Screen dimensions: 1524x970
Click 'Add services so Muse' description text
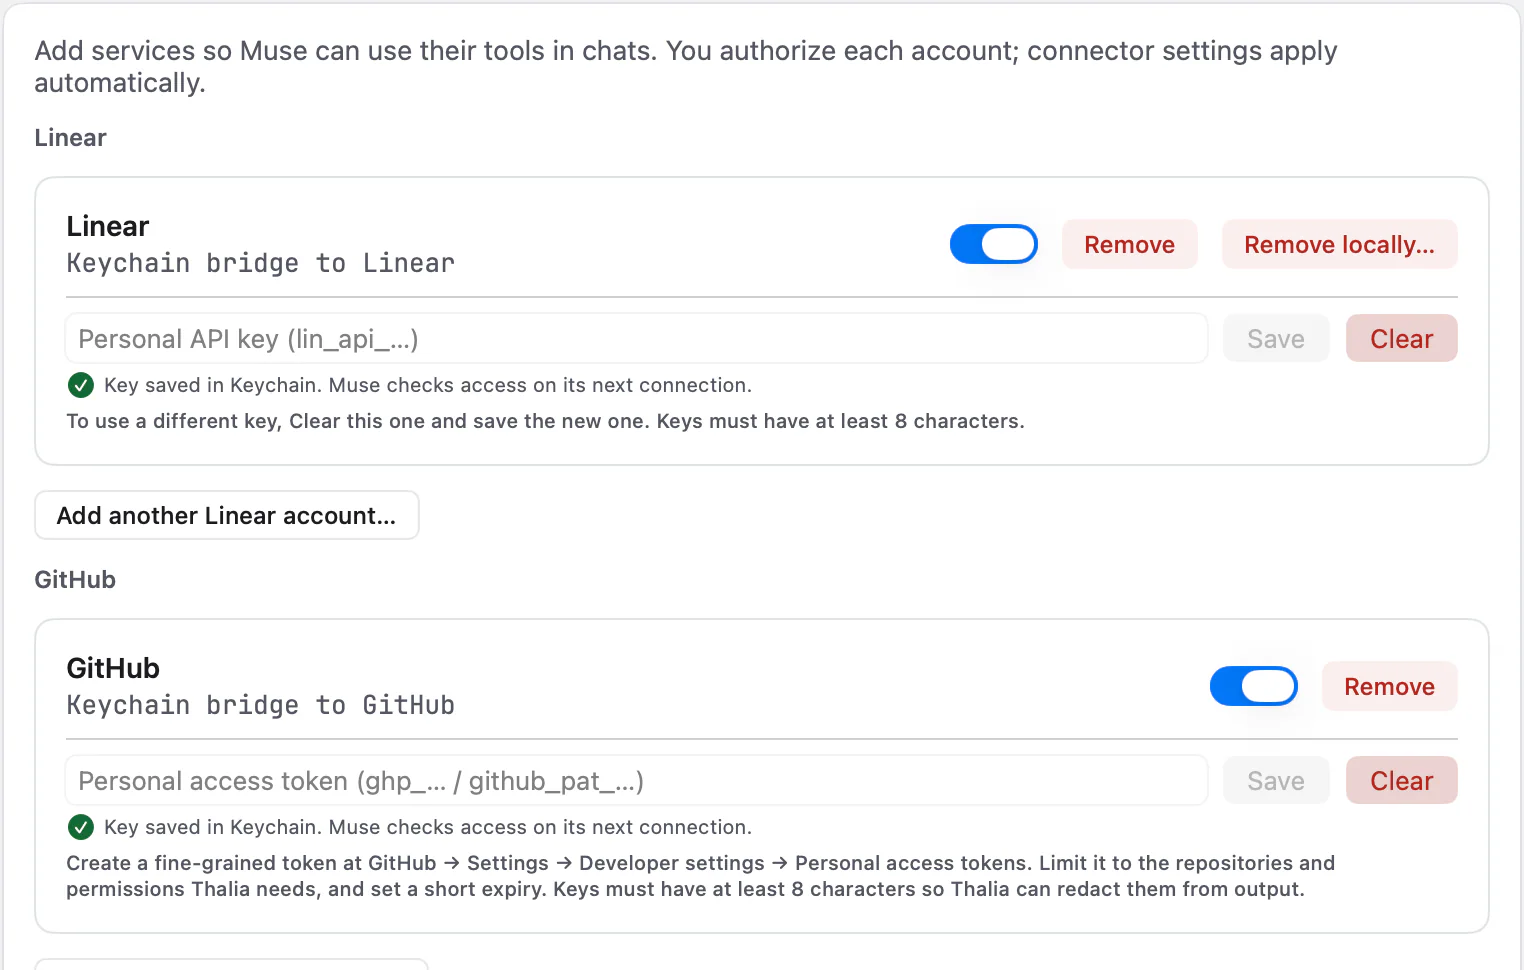pos(686,66)
